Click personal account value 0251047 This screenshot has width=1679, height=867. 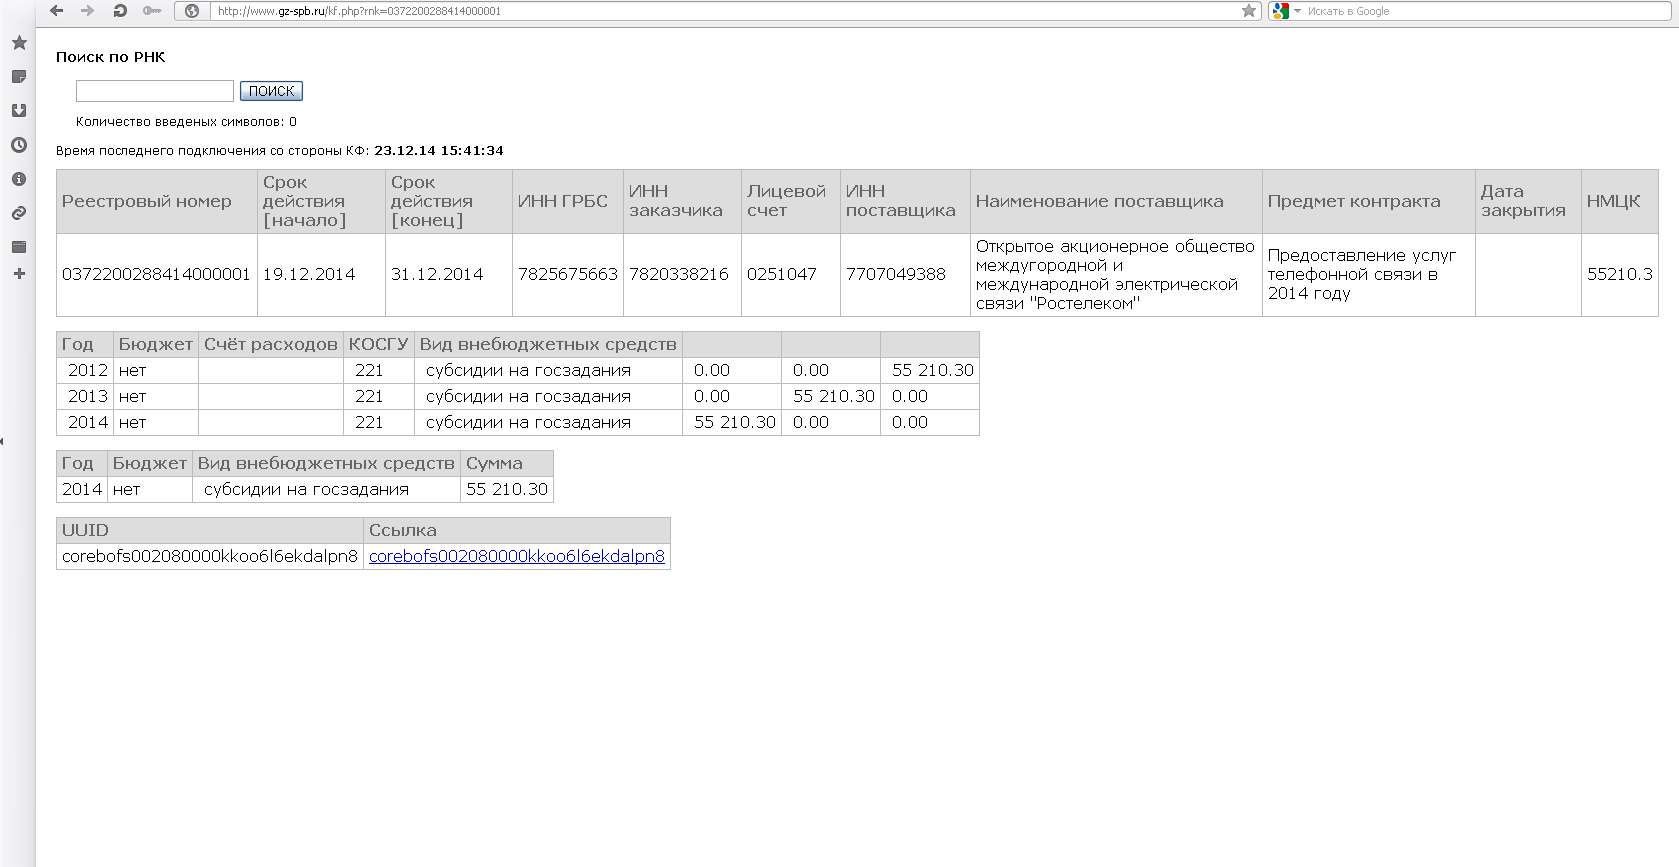point(782,274)
